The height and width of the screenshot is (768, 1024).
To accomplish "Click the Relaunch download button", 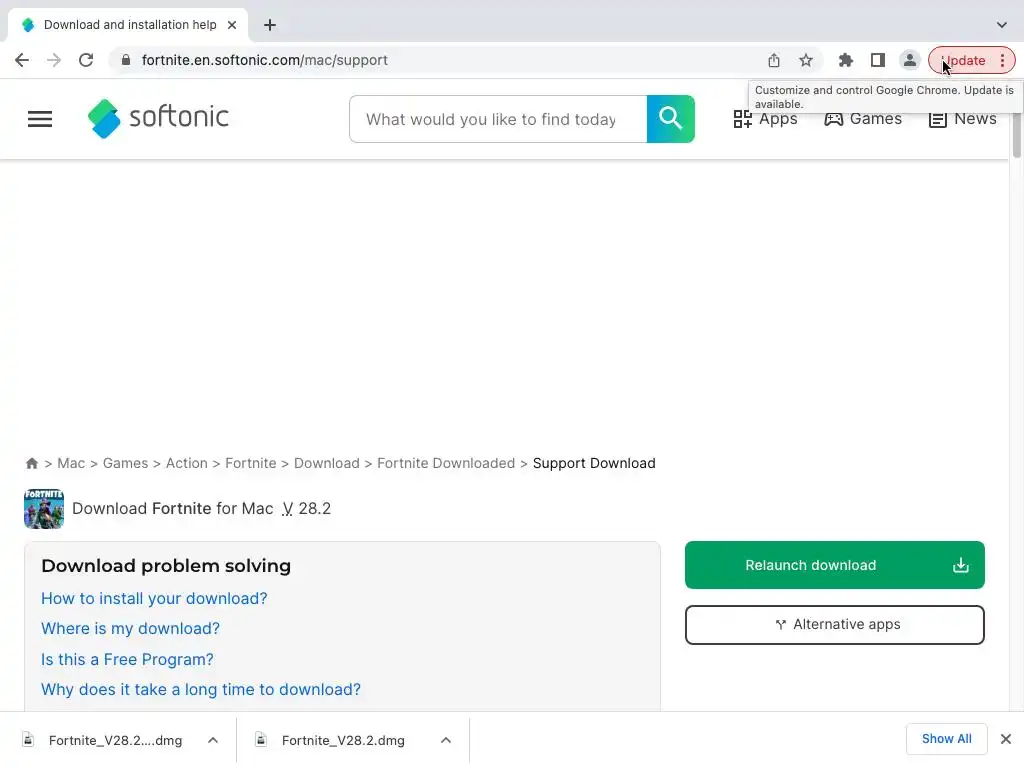I will 835,565.
